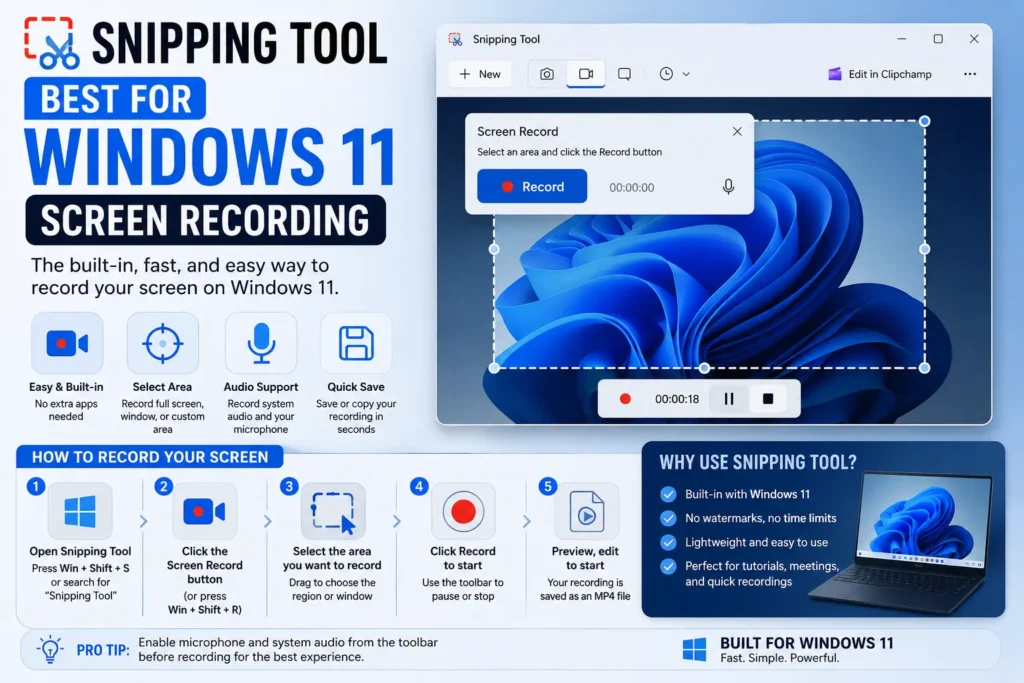
Task: Minimize the Snipping Tool window
Action: click(901, 39)
